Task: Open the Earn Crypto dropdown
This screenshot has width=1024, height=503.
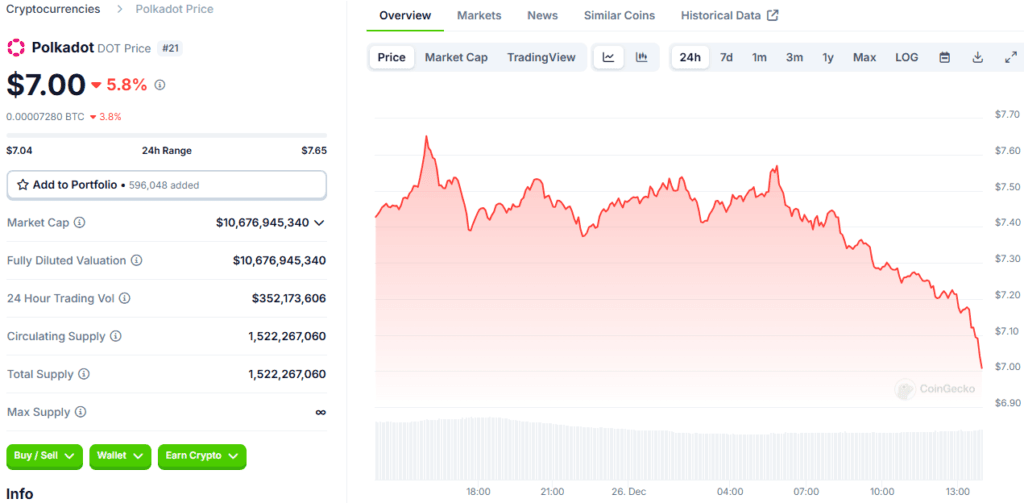Action: click(x=202, y=456)
